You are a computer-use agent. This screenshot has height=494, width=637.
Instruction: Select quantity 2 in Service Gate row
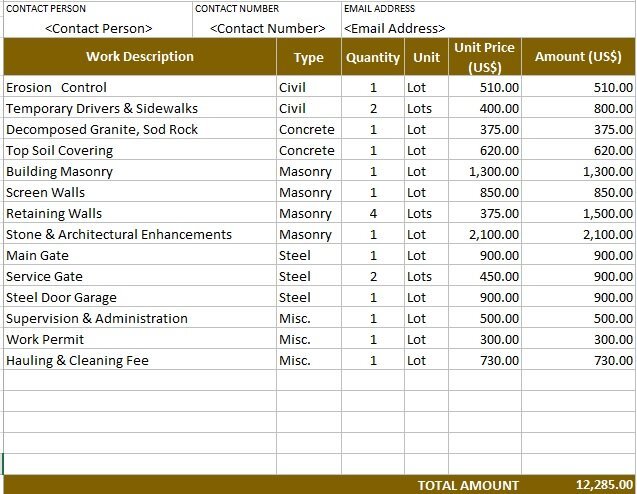pos(373,275)
